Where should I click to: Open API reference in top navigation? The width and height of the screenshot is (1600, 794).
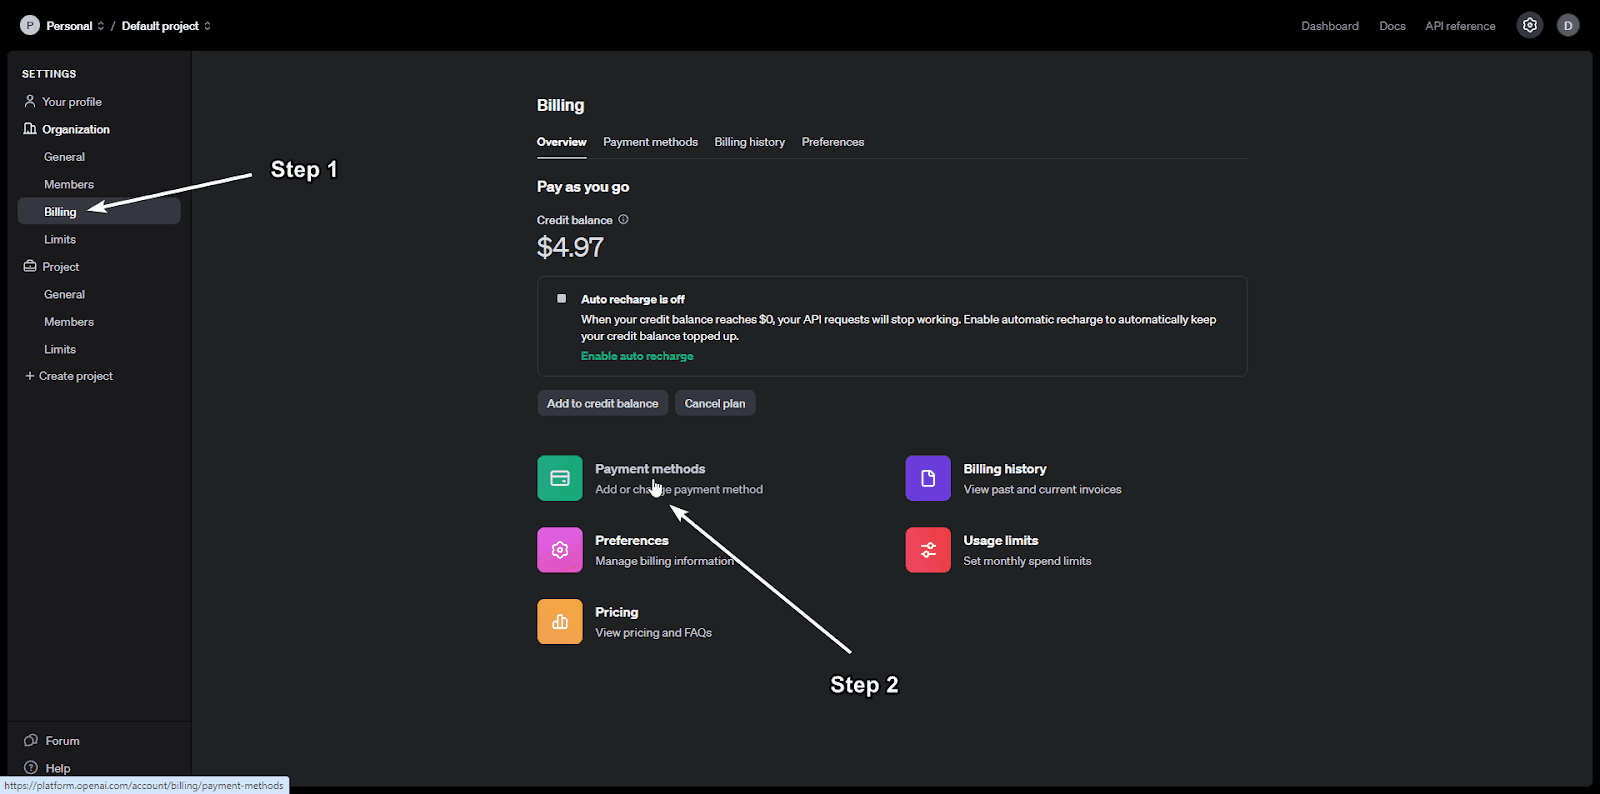1460,26
